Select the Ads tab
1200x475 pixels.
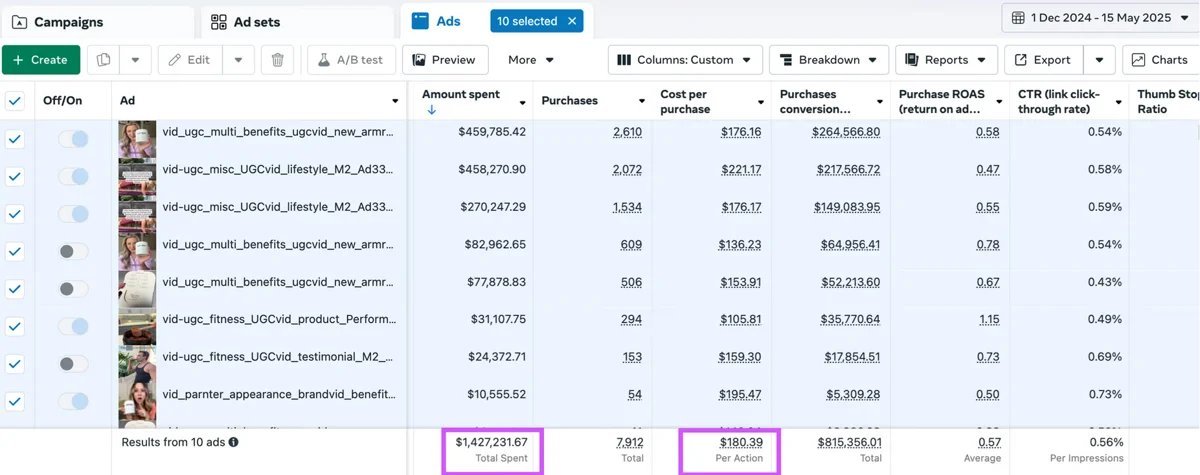click(436, 21)
